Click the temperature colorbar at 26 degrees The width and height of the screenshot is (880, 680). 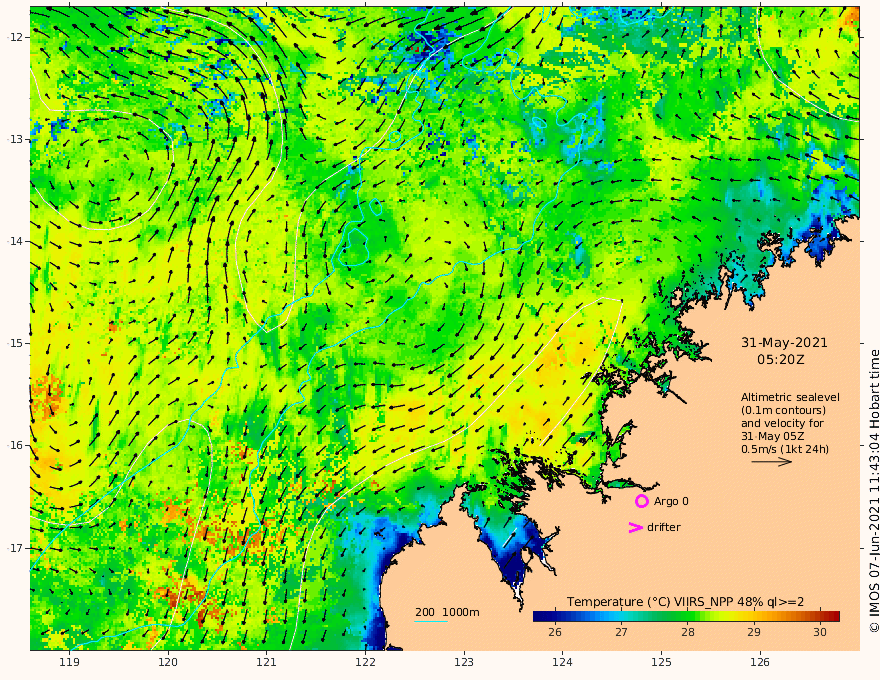(x=555, y=616)
